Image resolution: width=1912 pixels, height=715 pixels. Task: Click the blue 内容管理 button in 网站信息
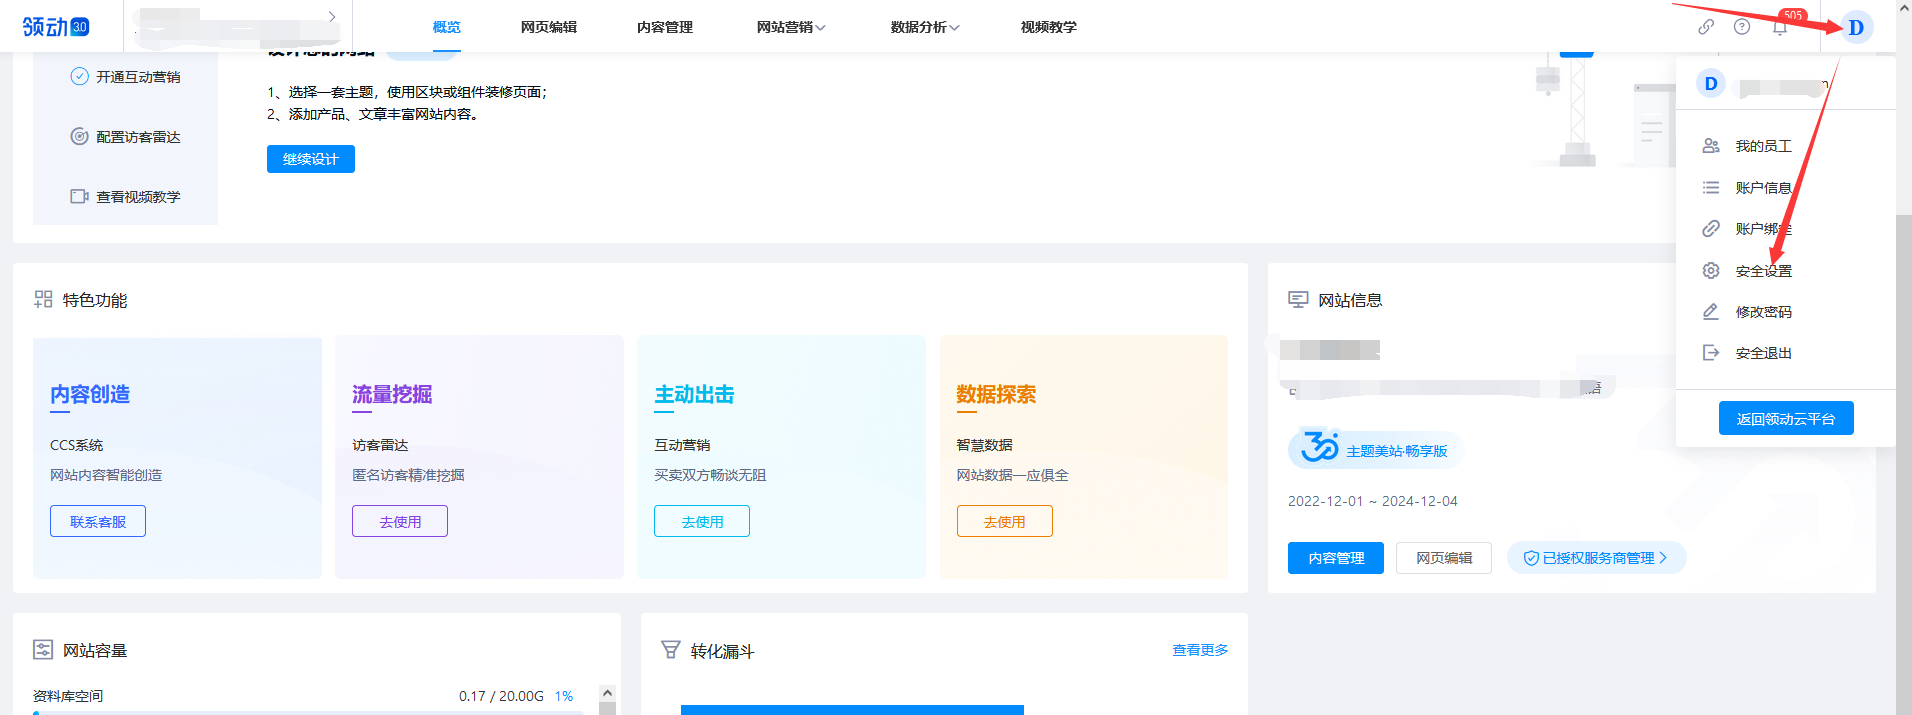[1336, 558]
